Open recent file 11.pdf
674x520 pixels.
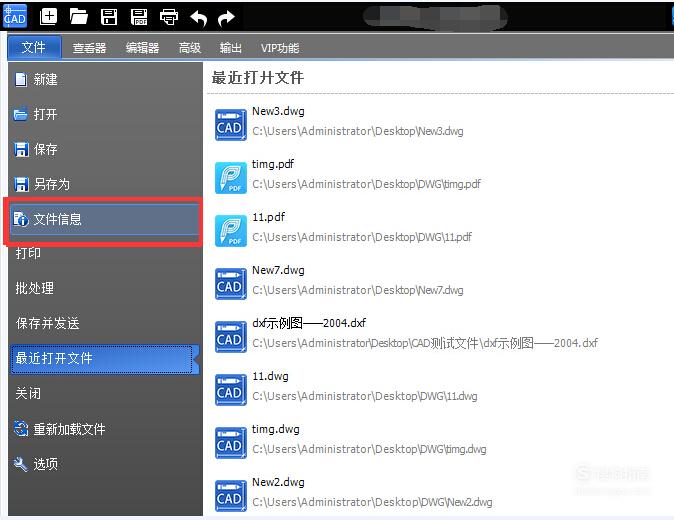269,217
